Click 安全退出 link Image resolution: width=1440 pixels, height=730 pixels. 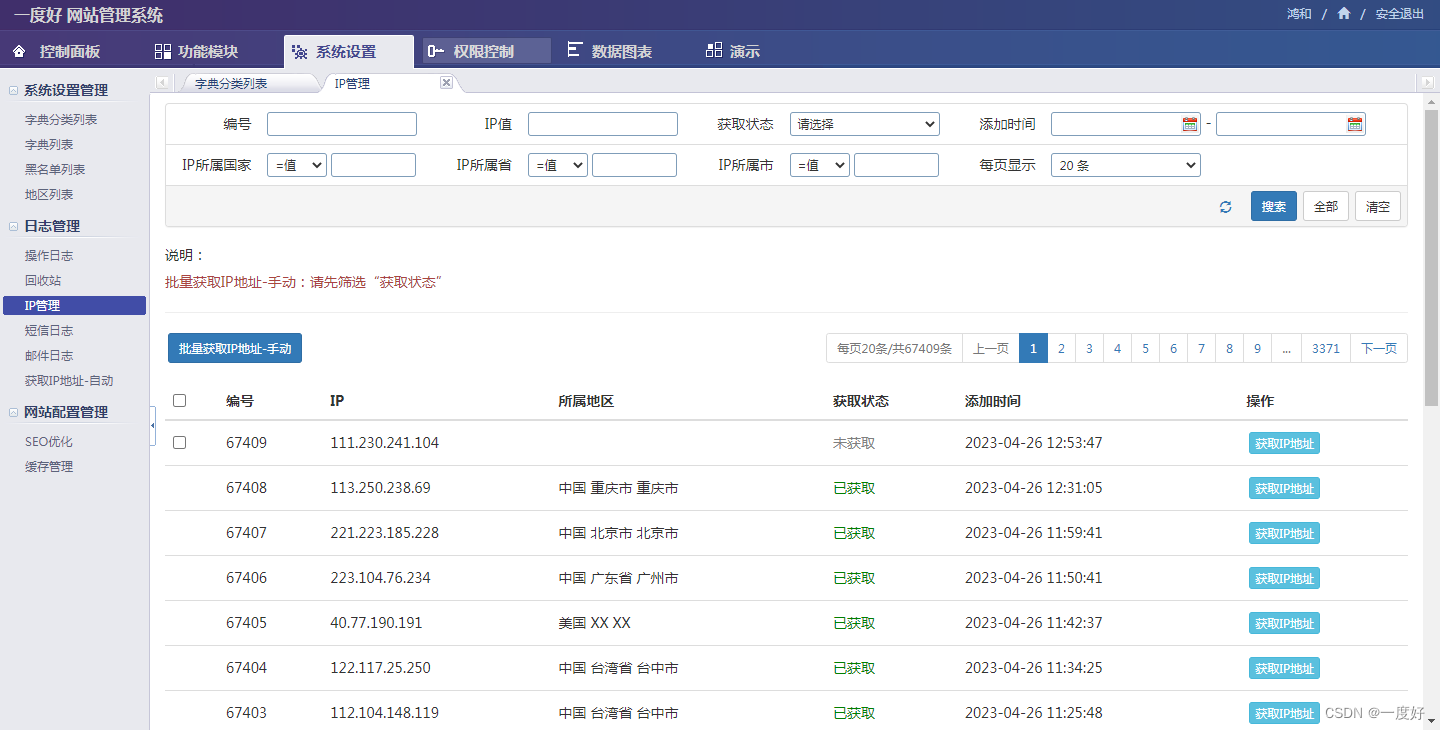pos(1400,14)
